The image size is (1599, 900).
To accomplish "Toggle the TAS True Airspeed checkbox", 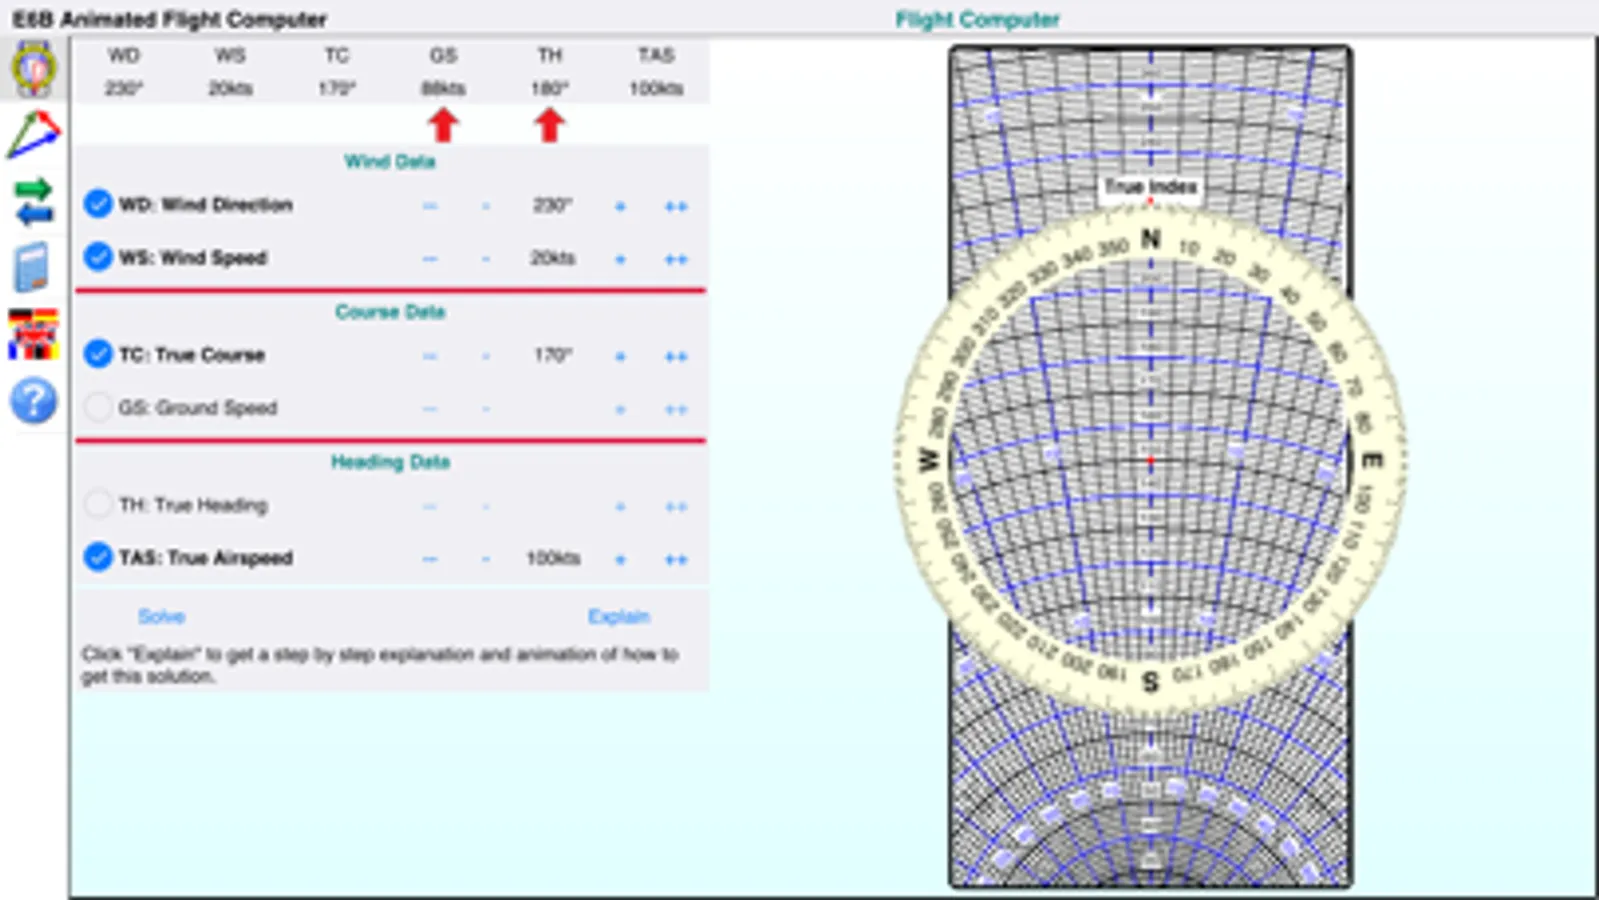I will coord(98,557).
